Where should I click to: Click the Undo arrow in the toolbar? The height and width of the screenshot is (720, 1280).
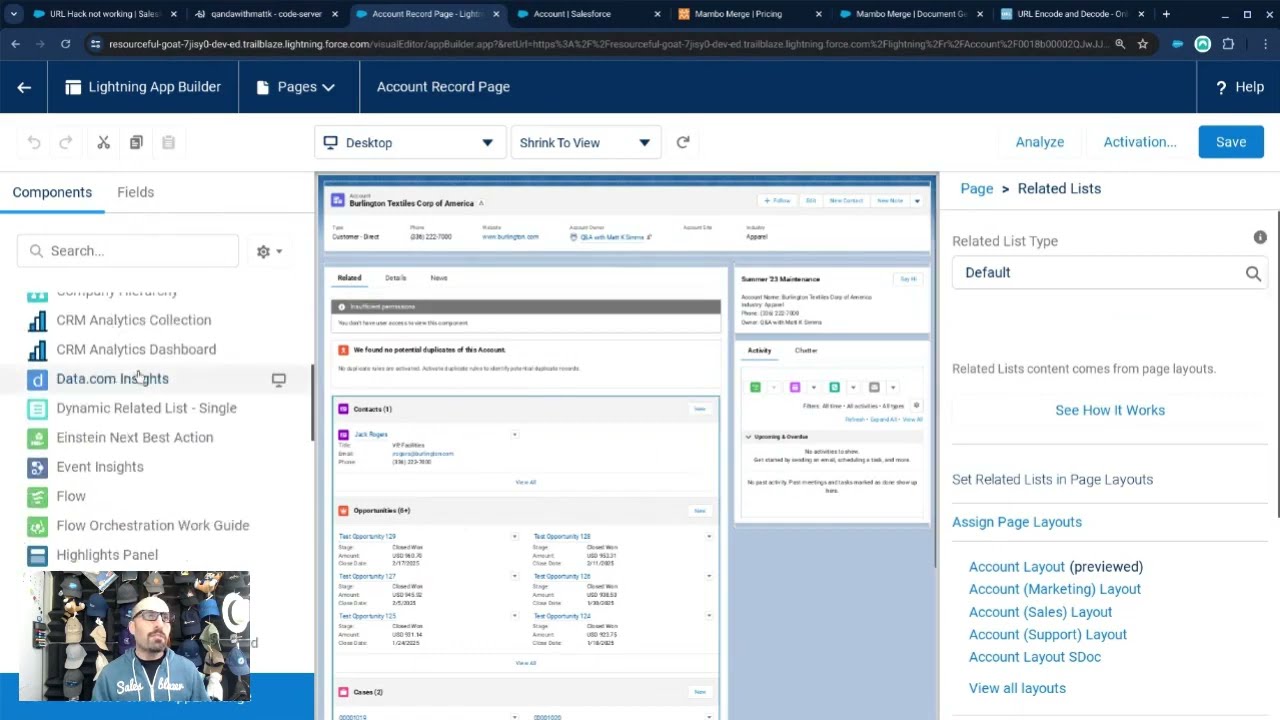[34, 143]
